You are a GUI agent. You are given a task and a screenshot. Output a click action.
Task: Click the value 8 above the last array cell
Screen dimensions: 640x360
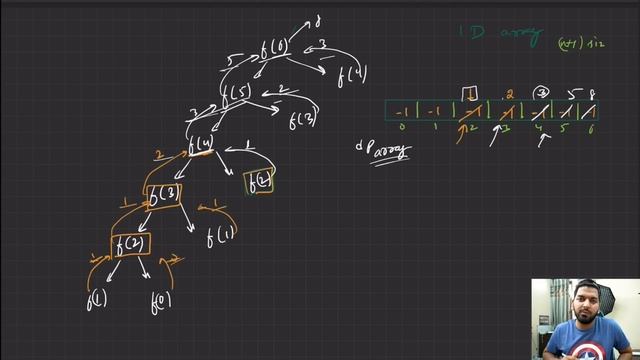(x=592, y=94)
